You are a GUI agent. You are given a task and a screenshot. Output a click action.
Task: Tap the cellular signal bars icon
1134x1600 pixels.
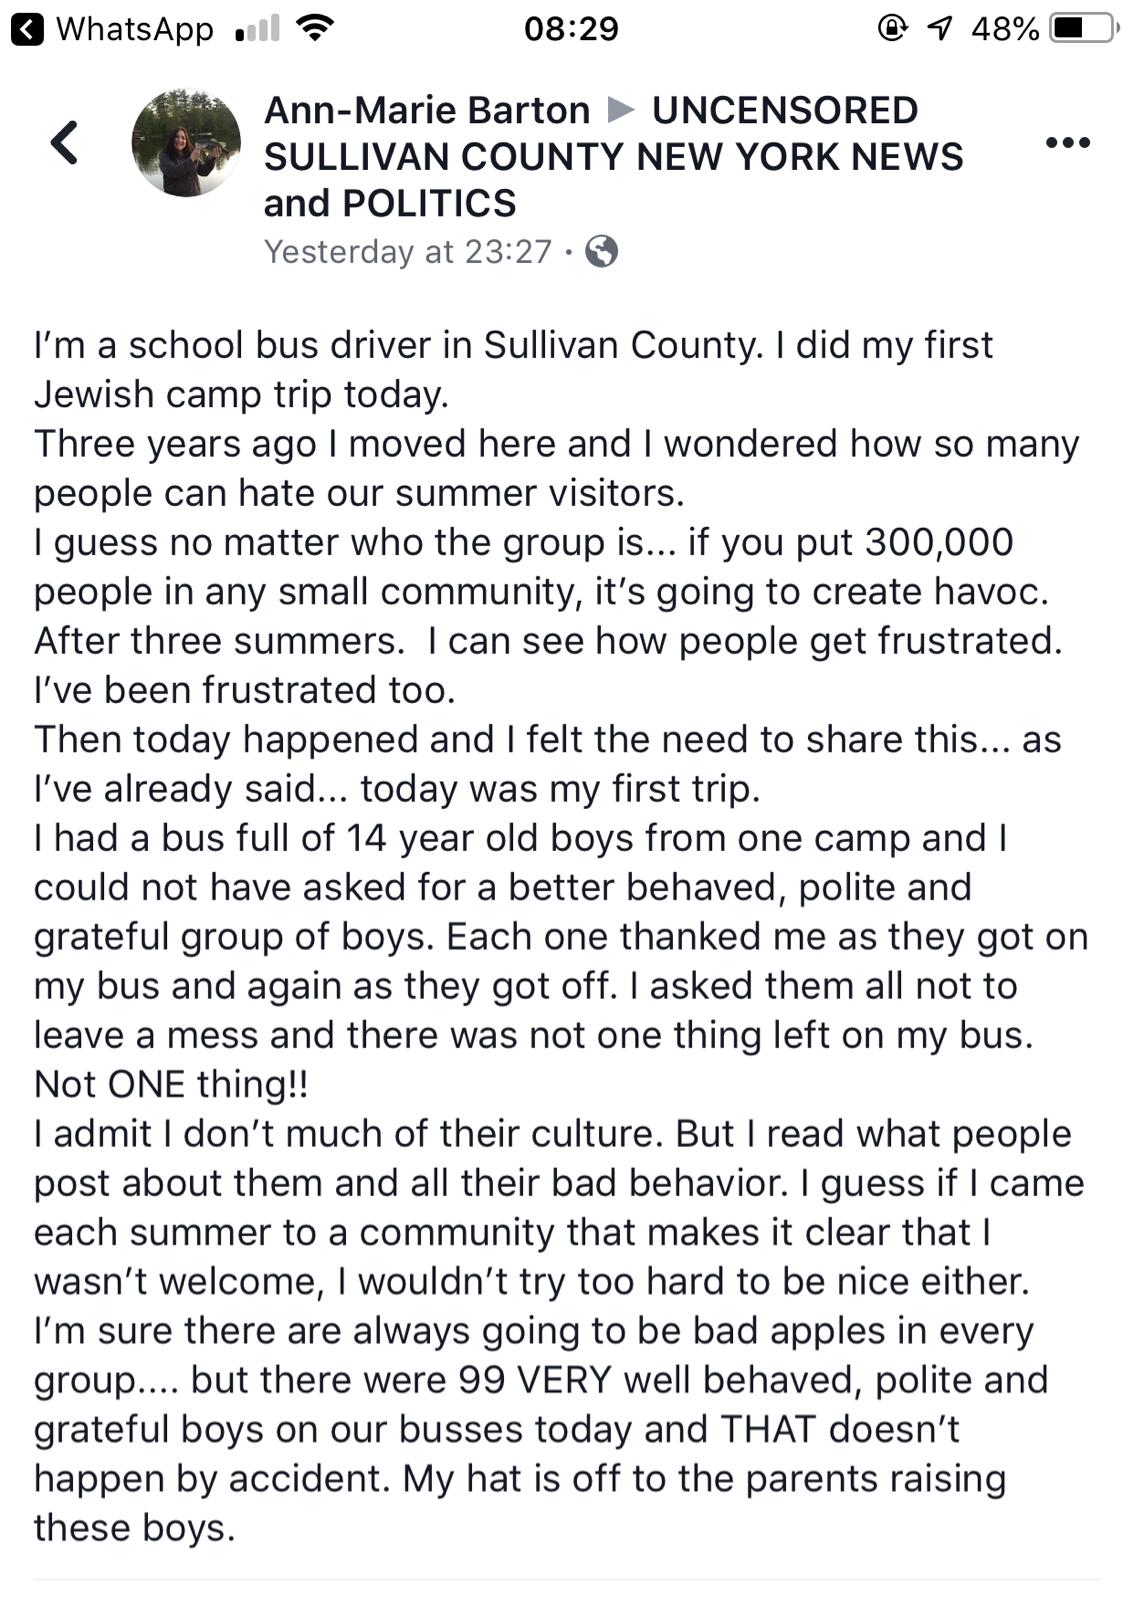tap(257, 29)
